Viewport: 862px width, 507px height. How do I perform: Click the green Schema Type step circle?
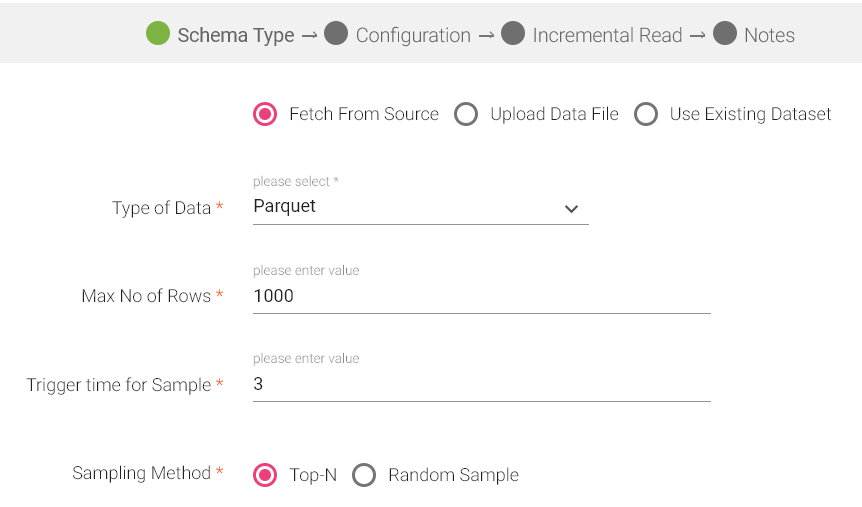click(158, 34)
